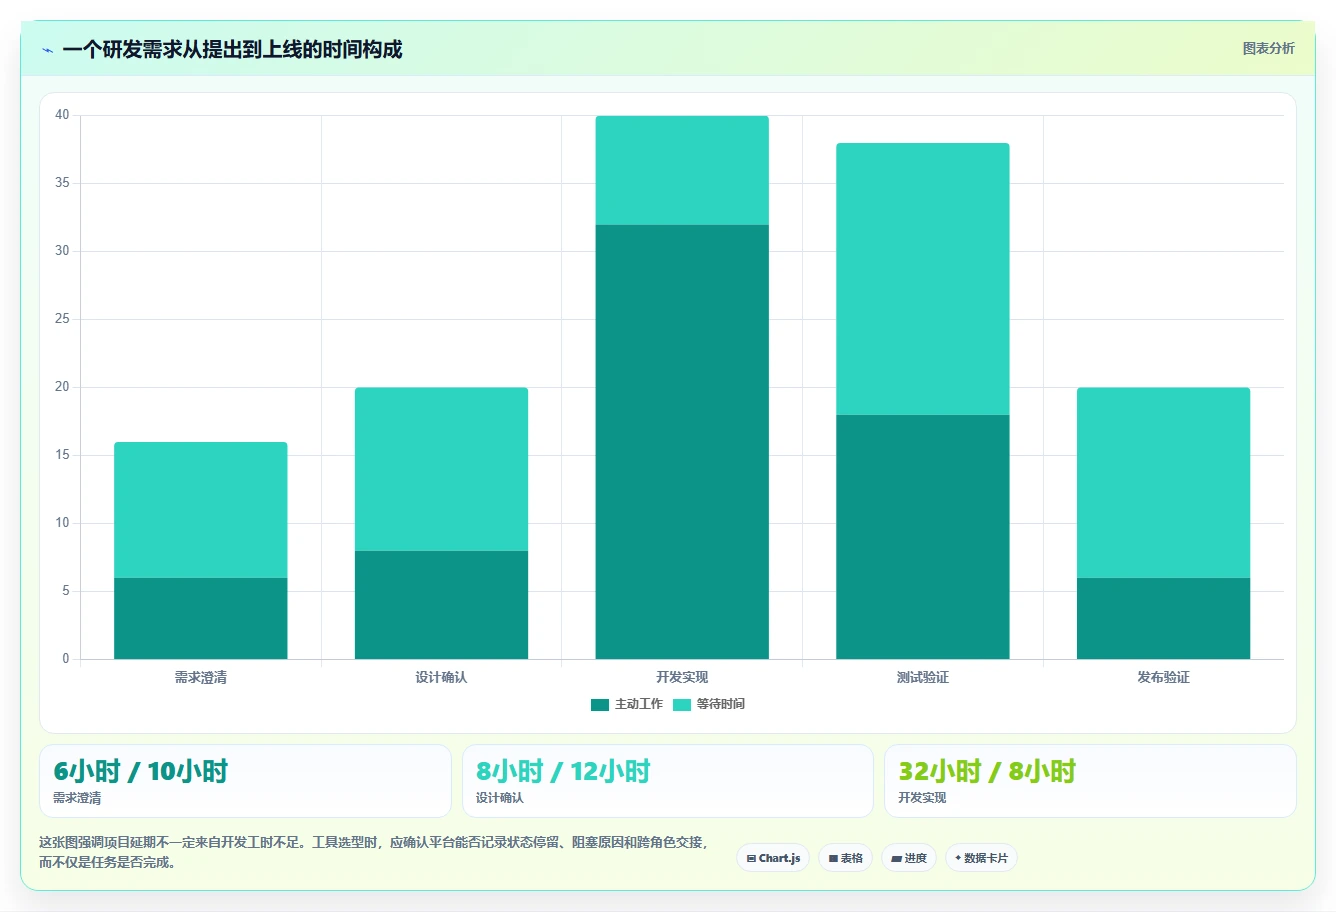The height and width of the screenshot is (912, 1336).
Task: Click the 开发实现 caption under 32小时 / 8小时
Action: coord(922,798)
